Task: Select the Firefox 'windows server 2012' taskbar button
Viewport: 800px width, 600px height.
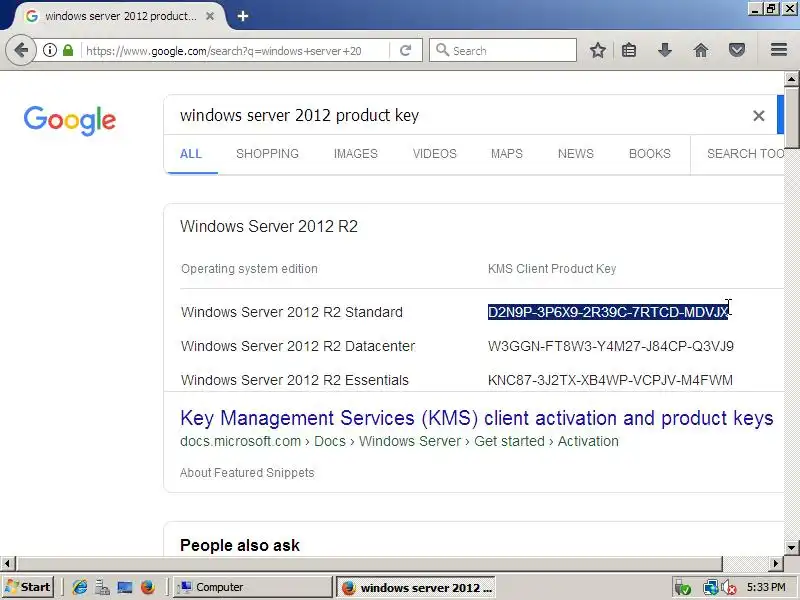Action: (x=415, y=587)
